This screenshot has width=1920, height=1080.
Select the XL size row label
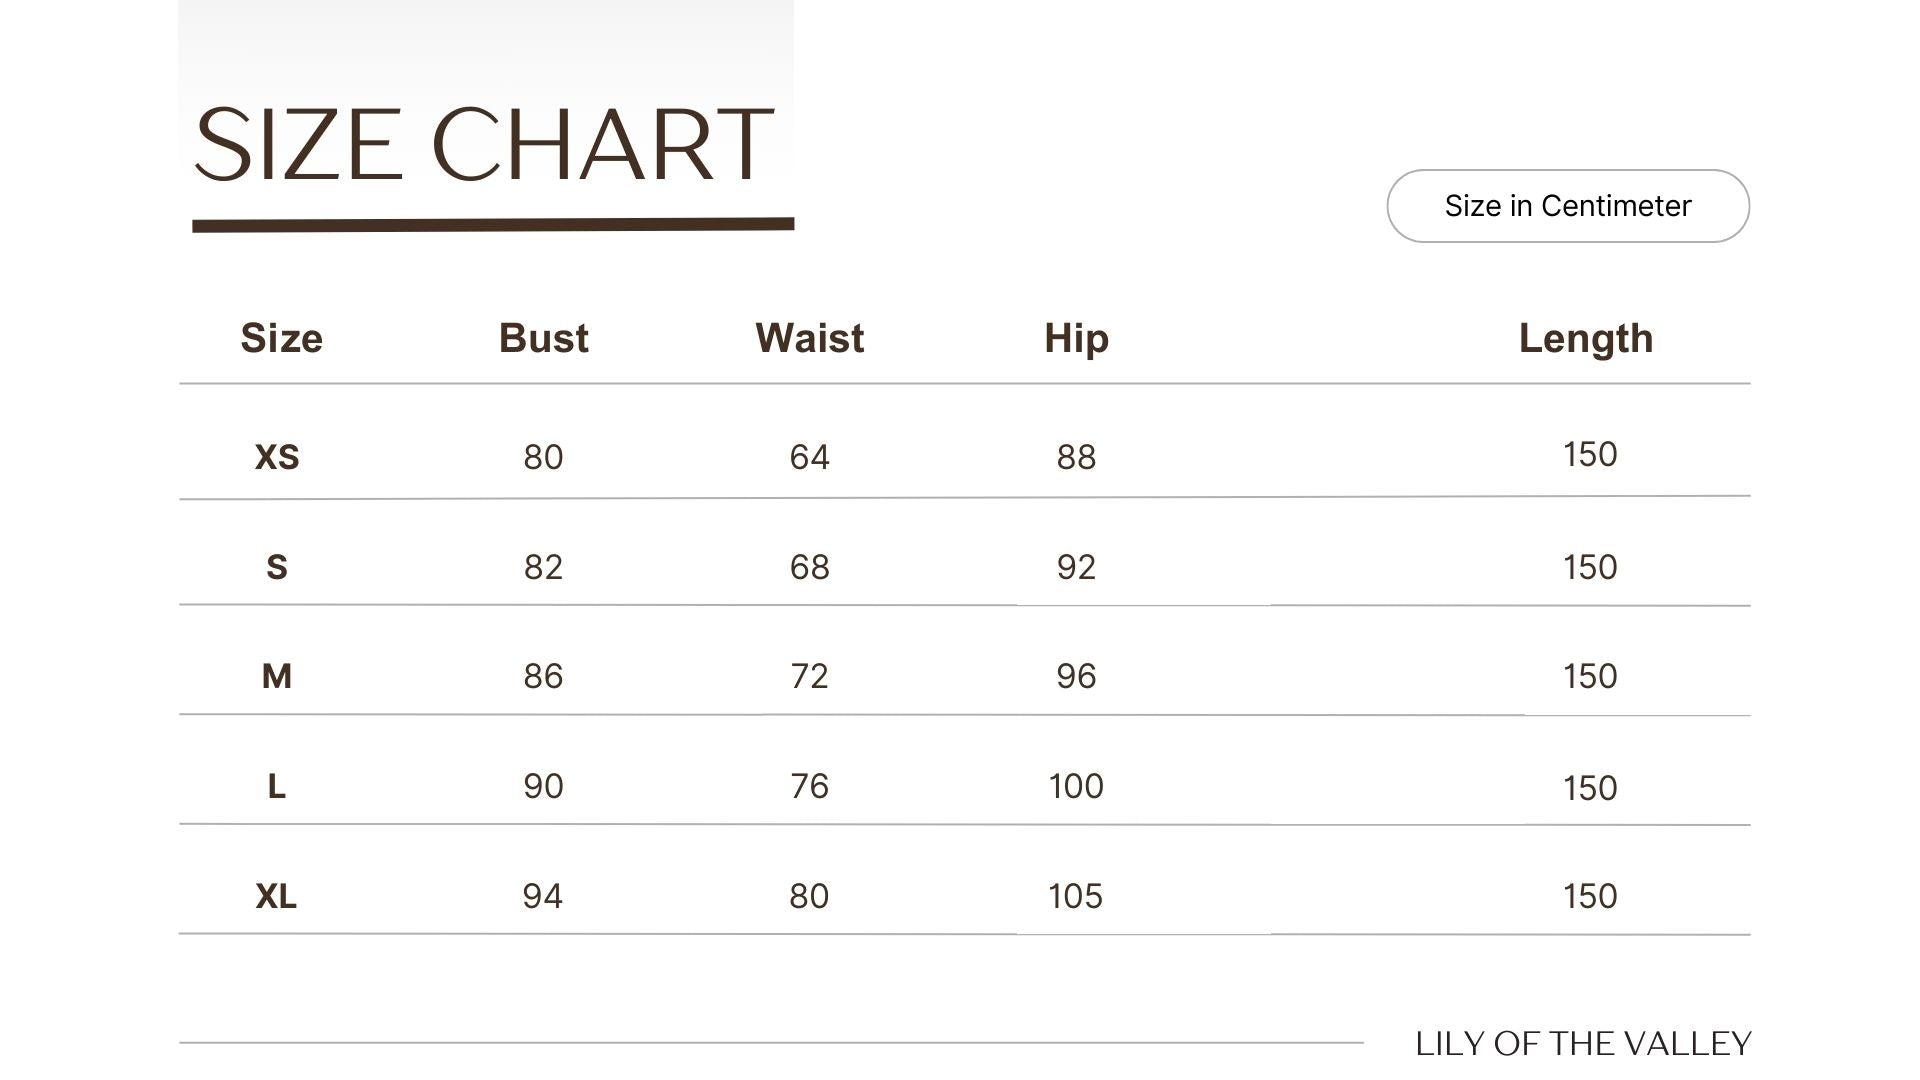(x=277, y=896)
